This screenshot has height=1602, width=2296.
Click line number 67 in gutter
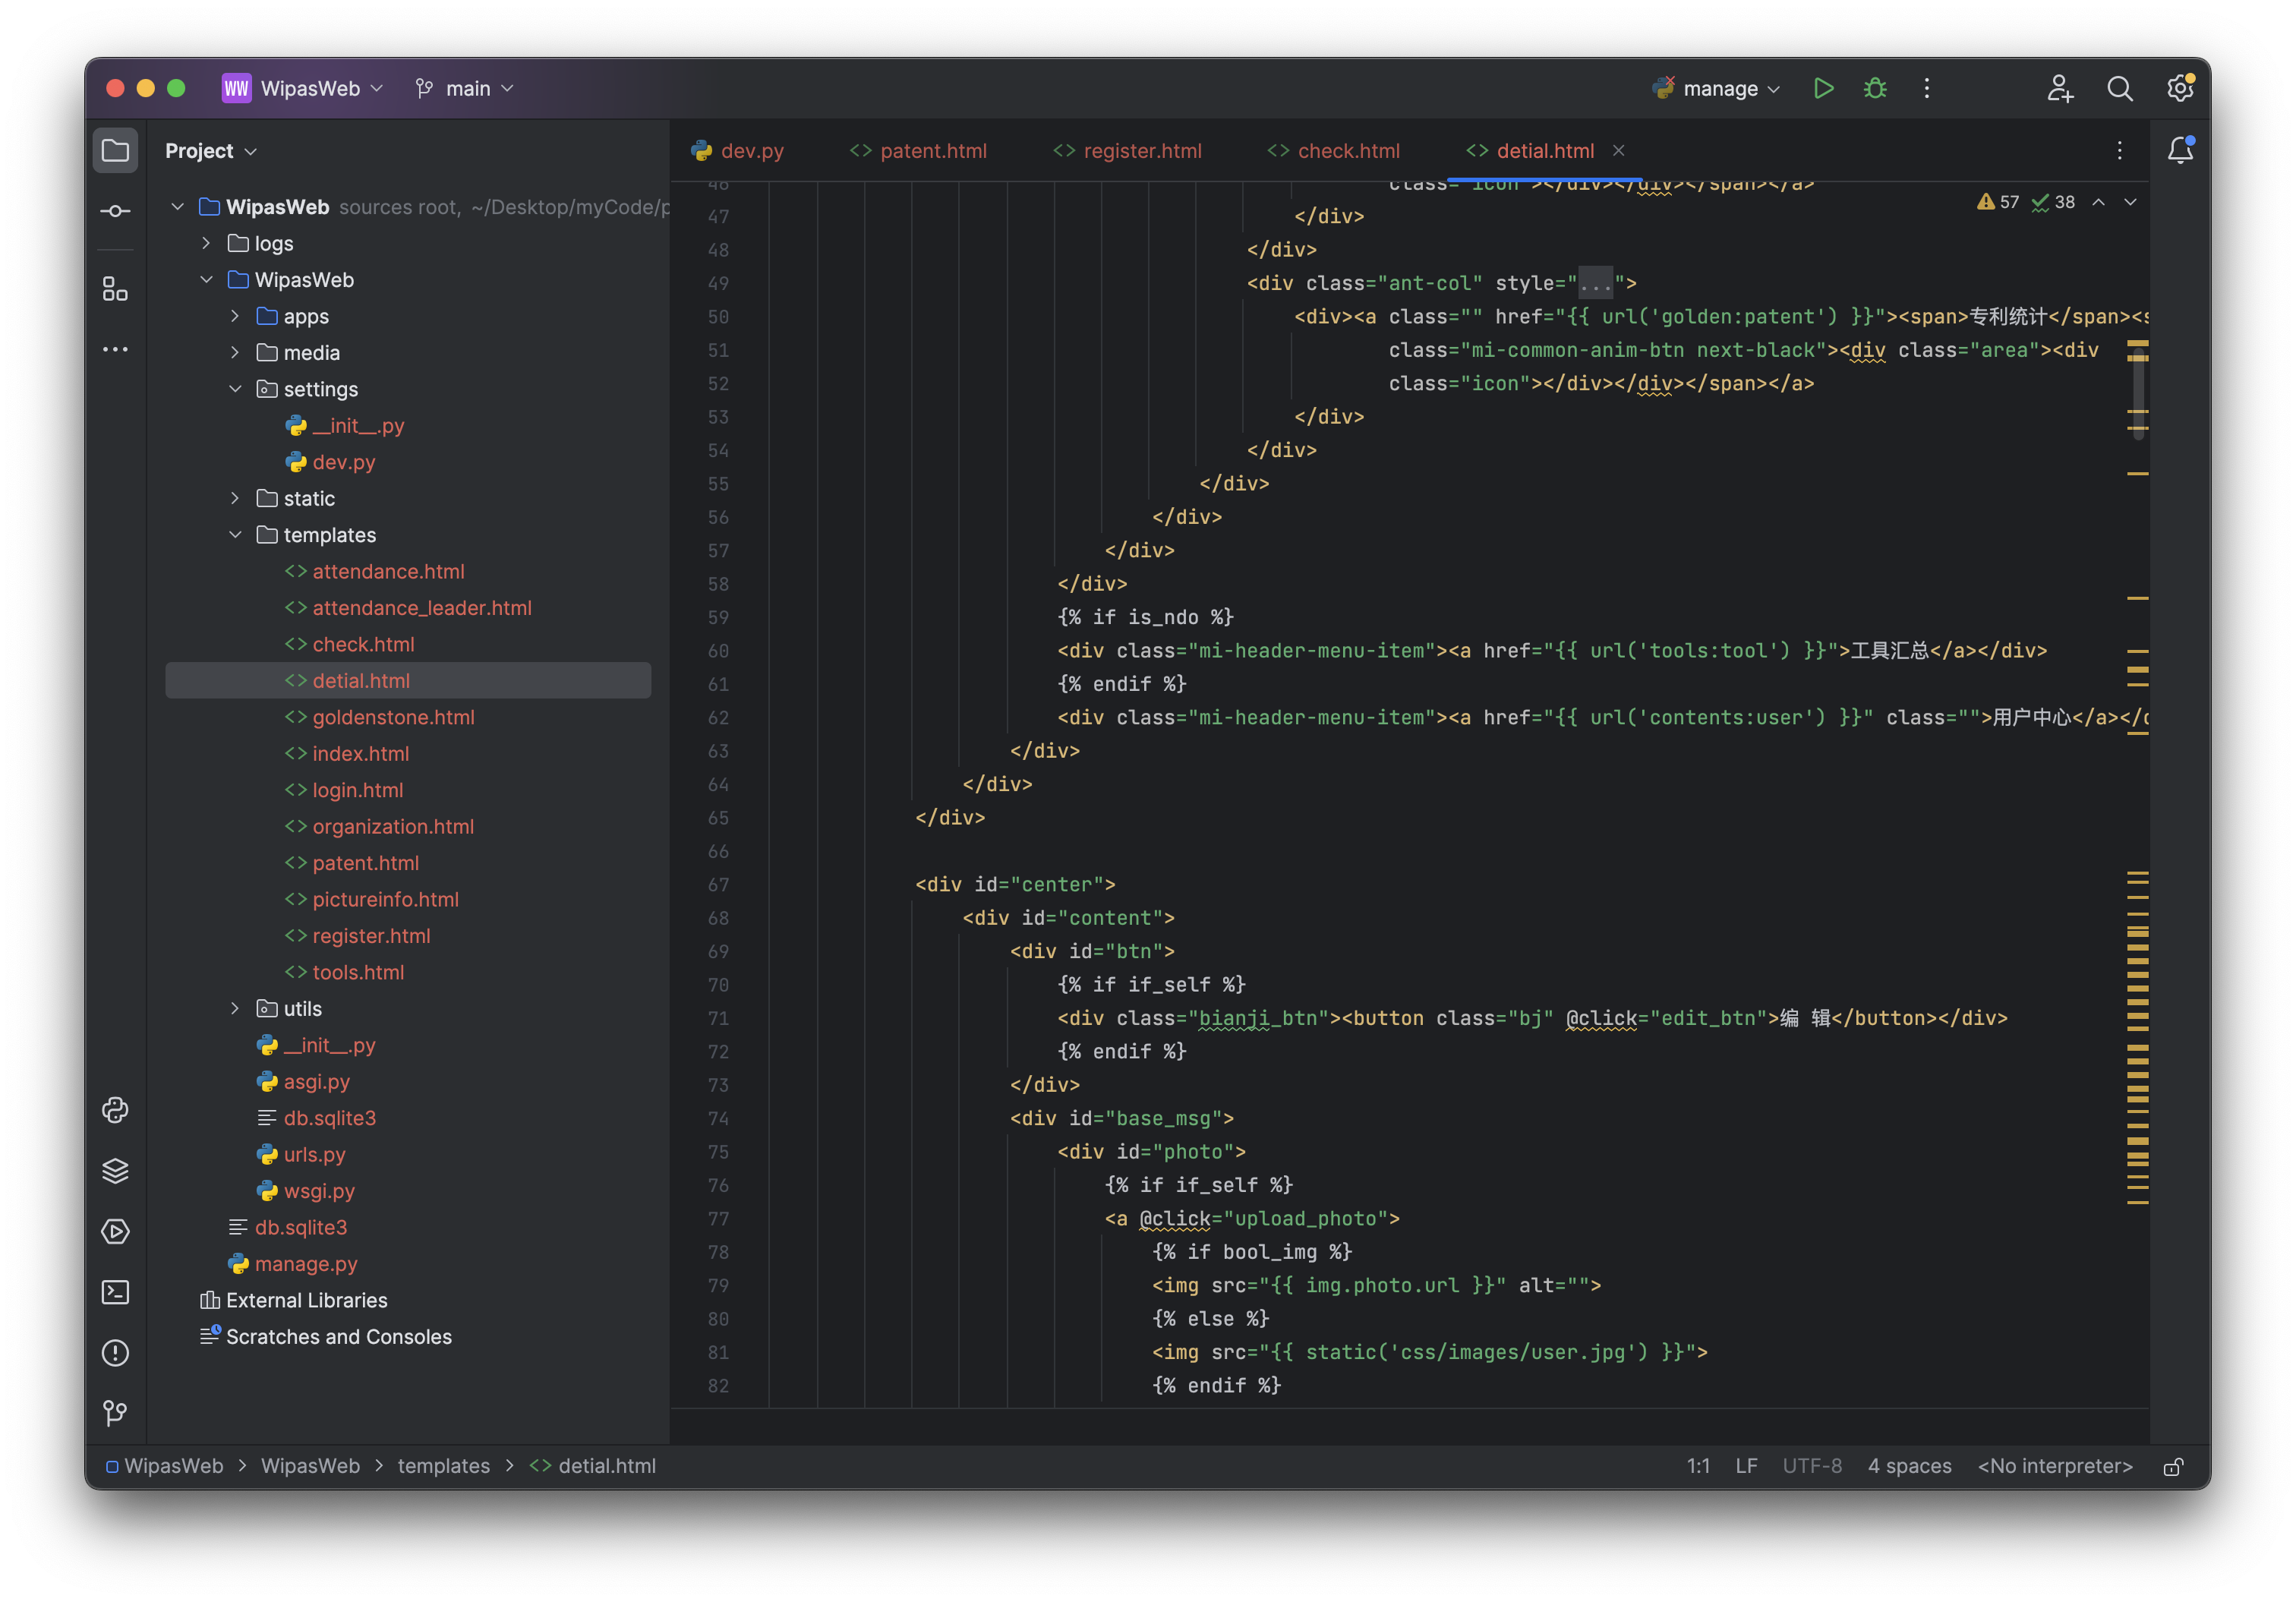(x=718, y=884)
